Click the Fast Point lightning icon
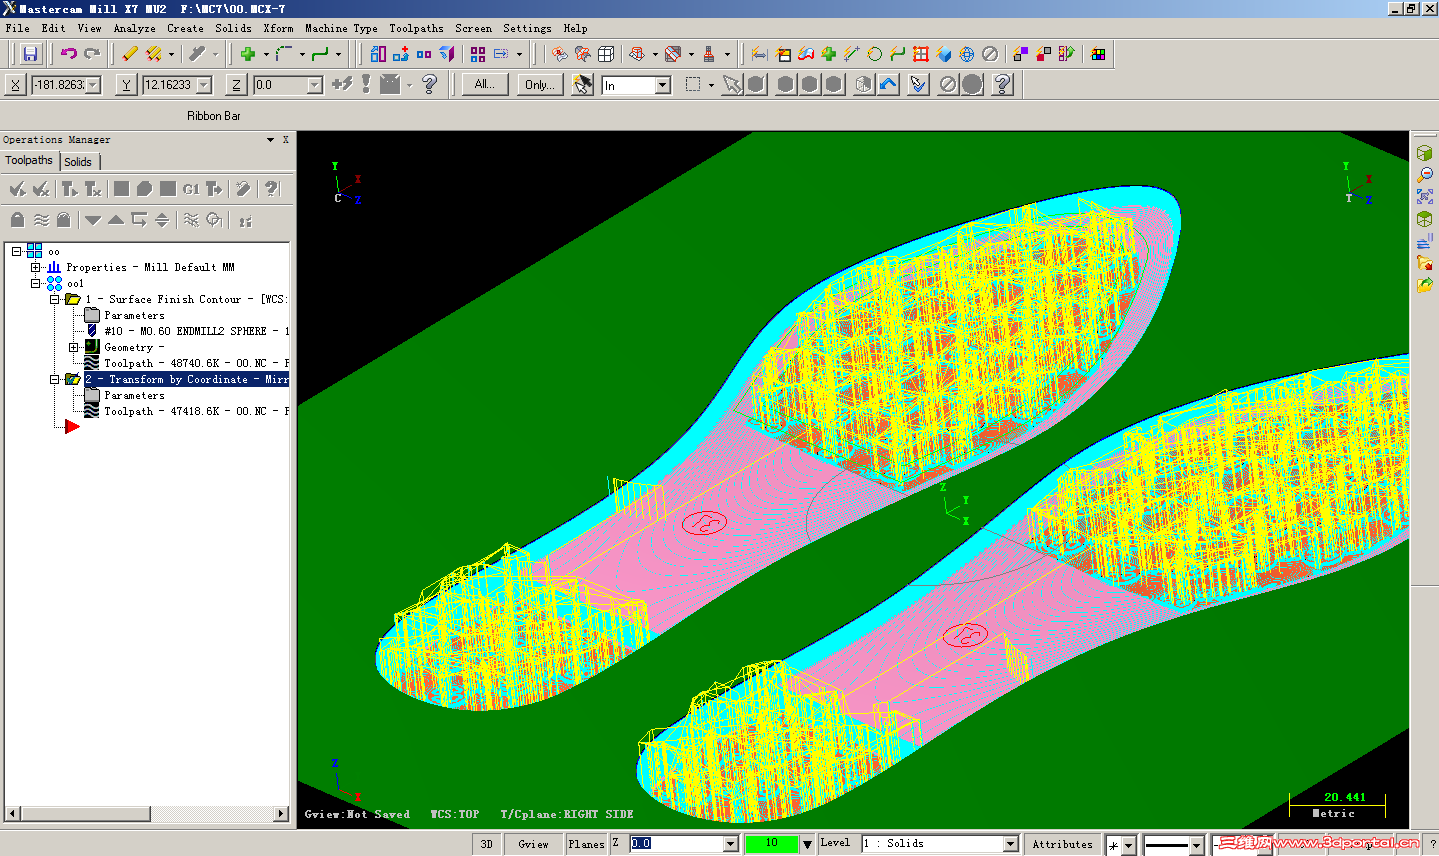Image resolution: width=1439 pixels, height=856 pixels. coord(343,85)
